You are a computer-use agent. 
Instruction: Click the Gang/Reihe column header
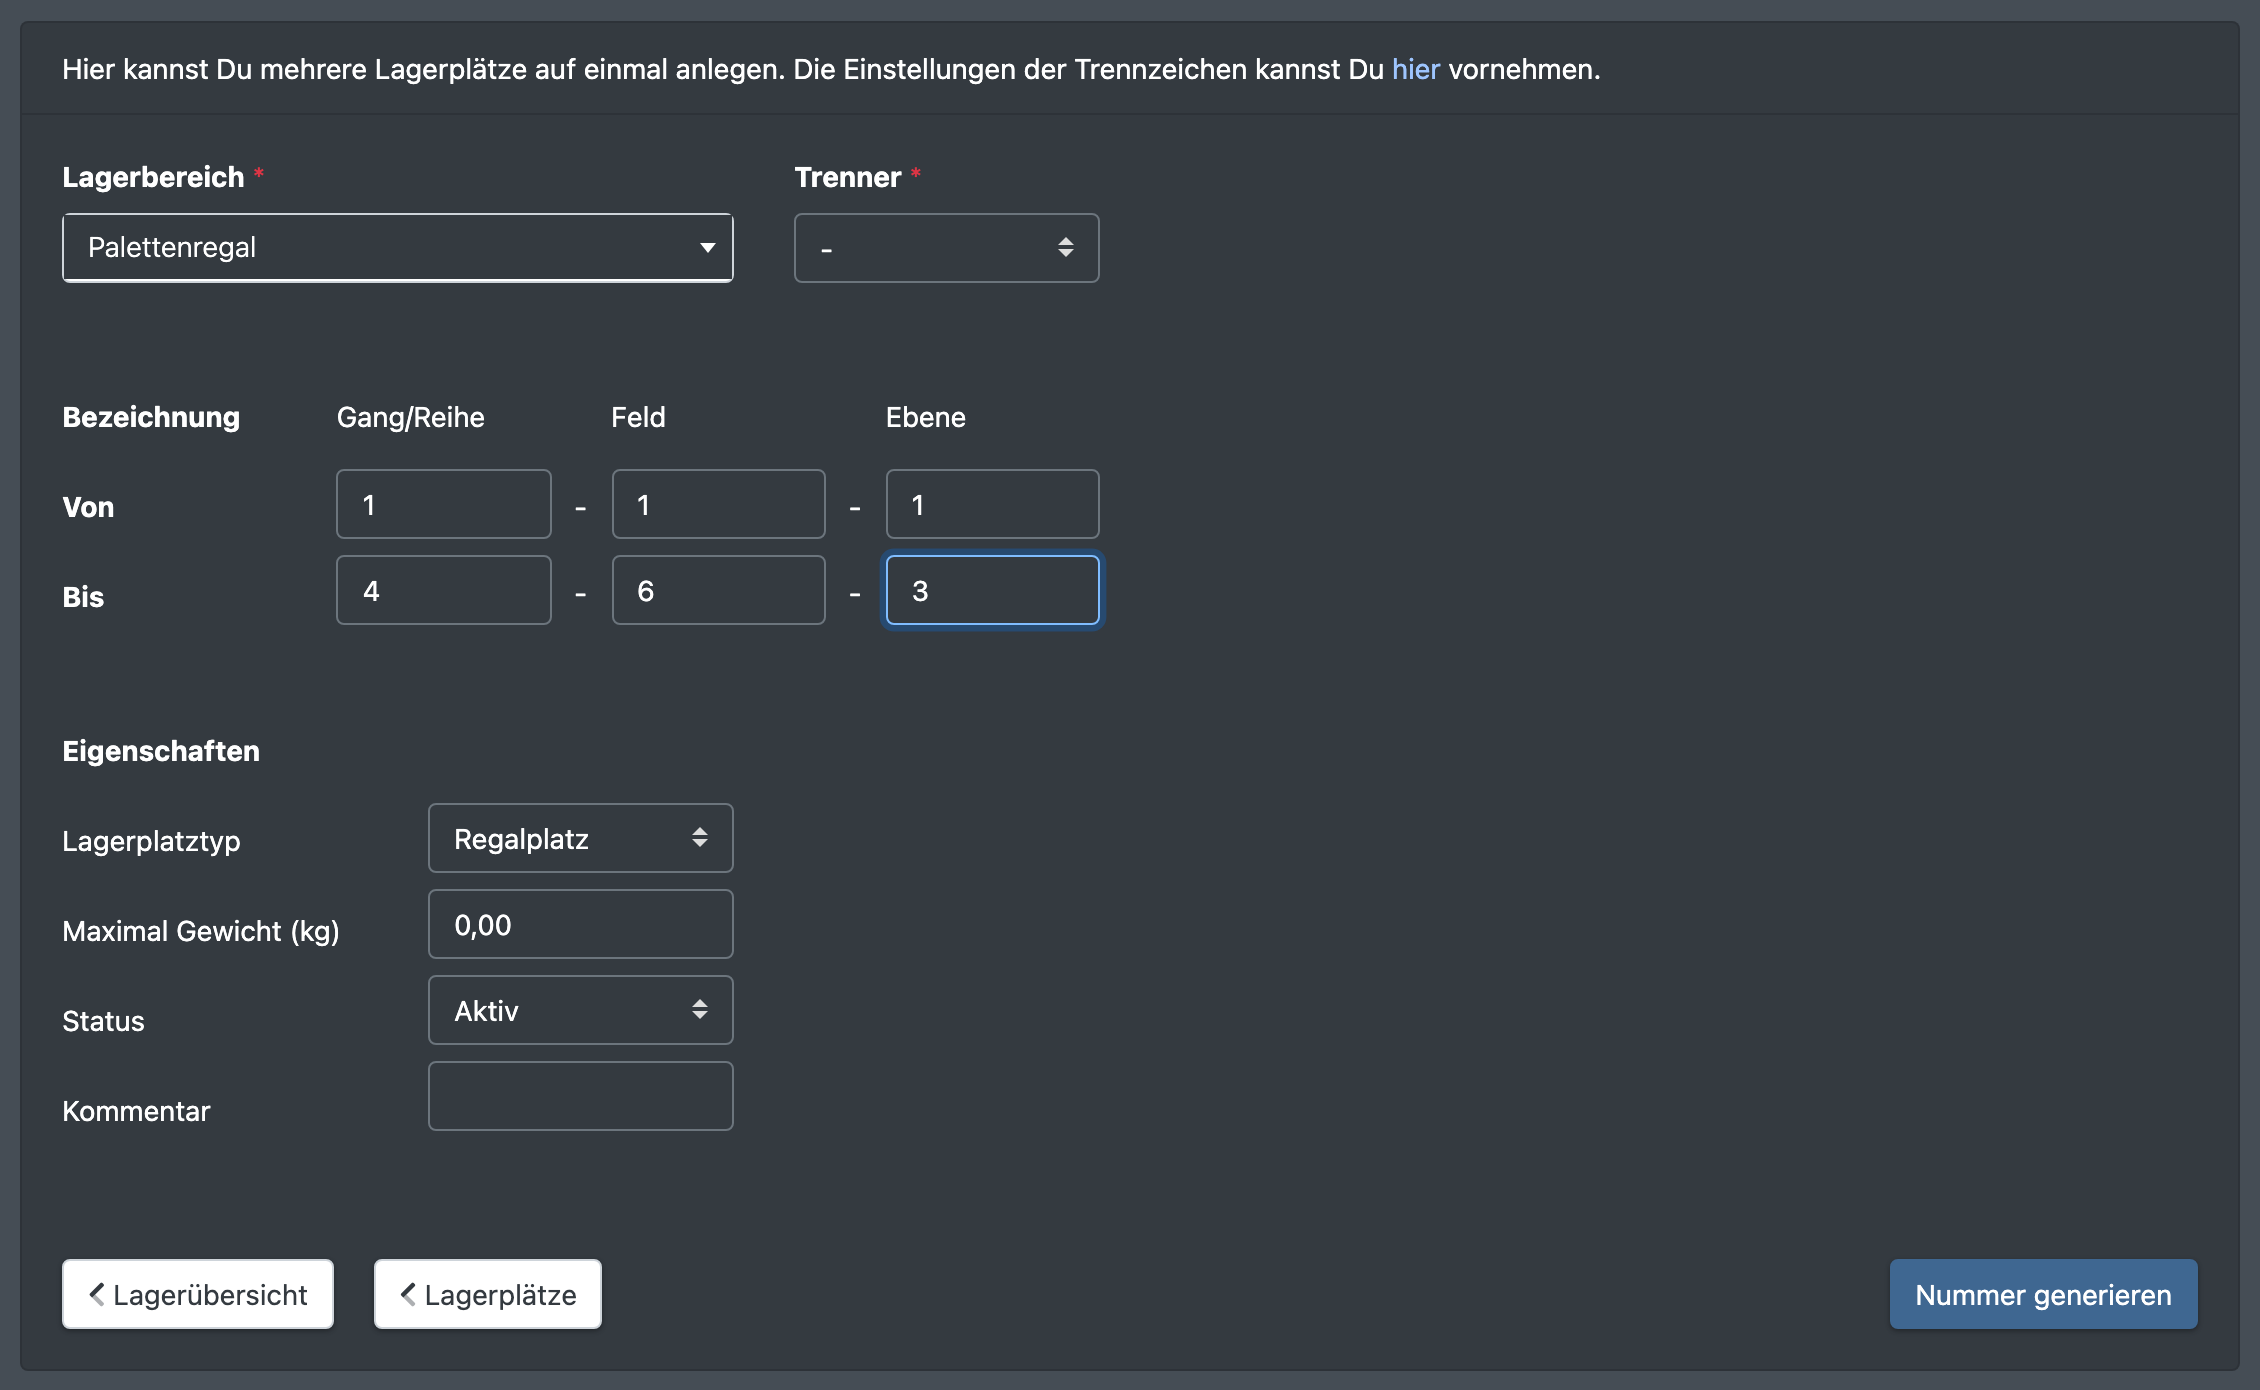[410, 417]
